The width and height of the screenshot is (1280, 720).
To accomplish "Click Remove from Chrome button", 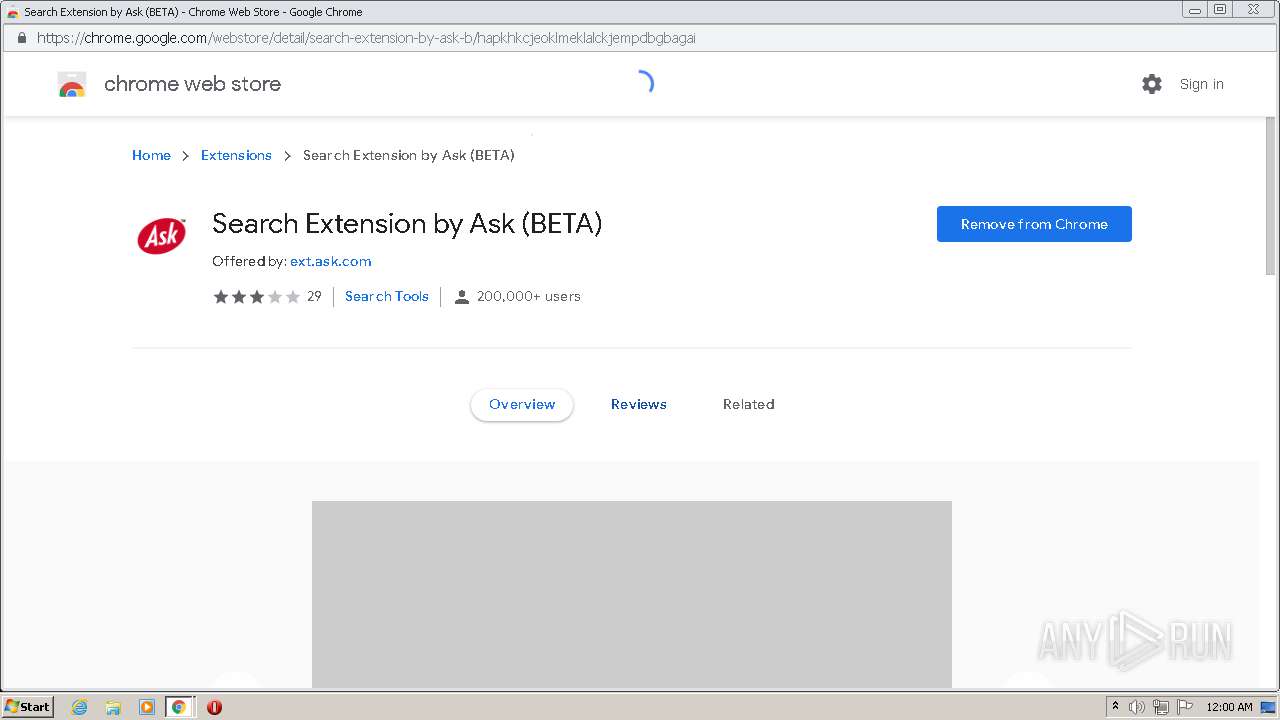I will point(1034,224).
